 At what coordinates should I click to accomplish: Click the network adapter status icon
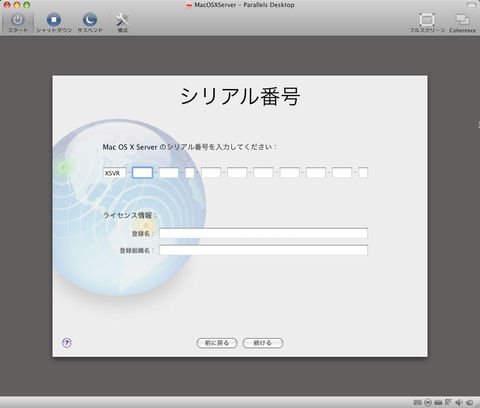point(448,403)
